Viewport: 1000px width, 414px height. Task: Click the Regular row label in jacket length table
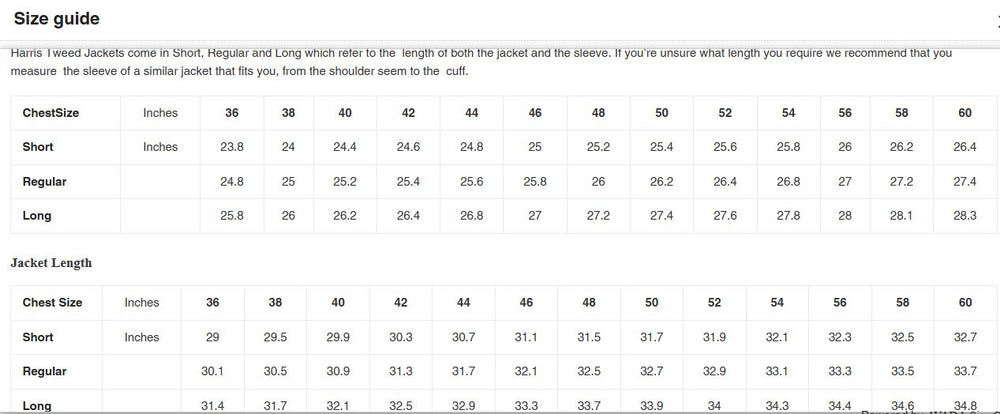point(44,372)
